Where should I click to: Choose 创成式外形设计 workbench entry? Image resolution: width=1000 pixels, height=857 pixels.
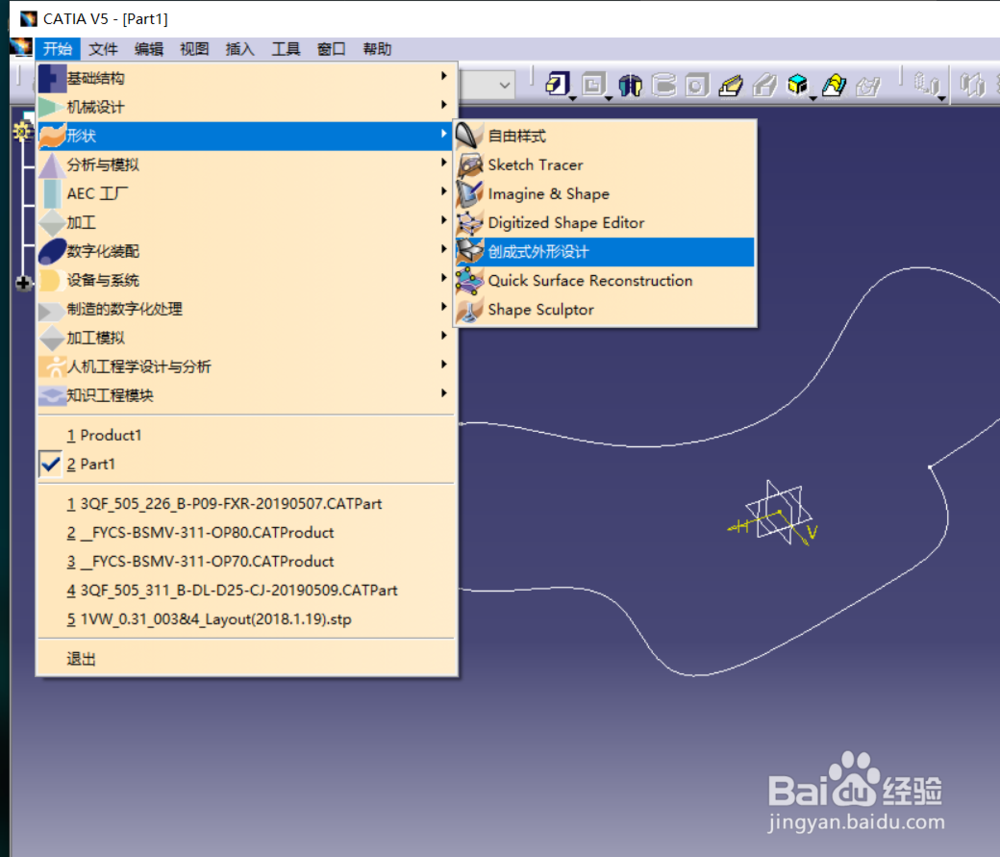pyautogui.click(x=605, y=252)
